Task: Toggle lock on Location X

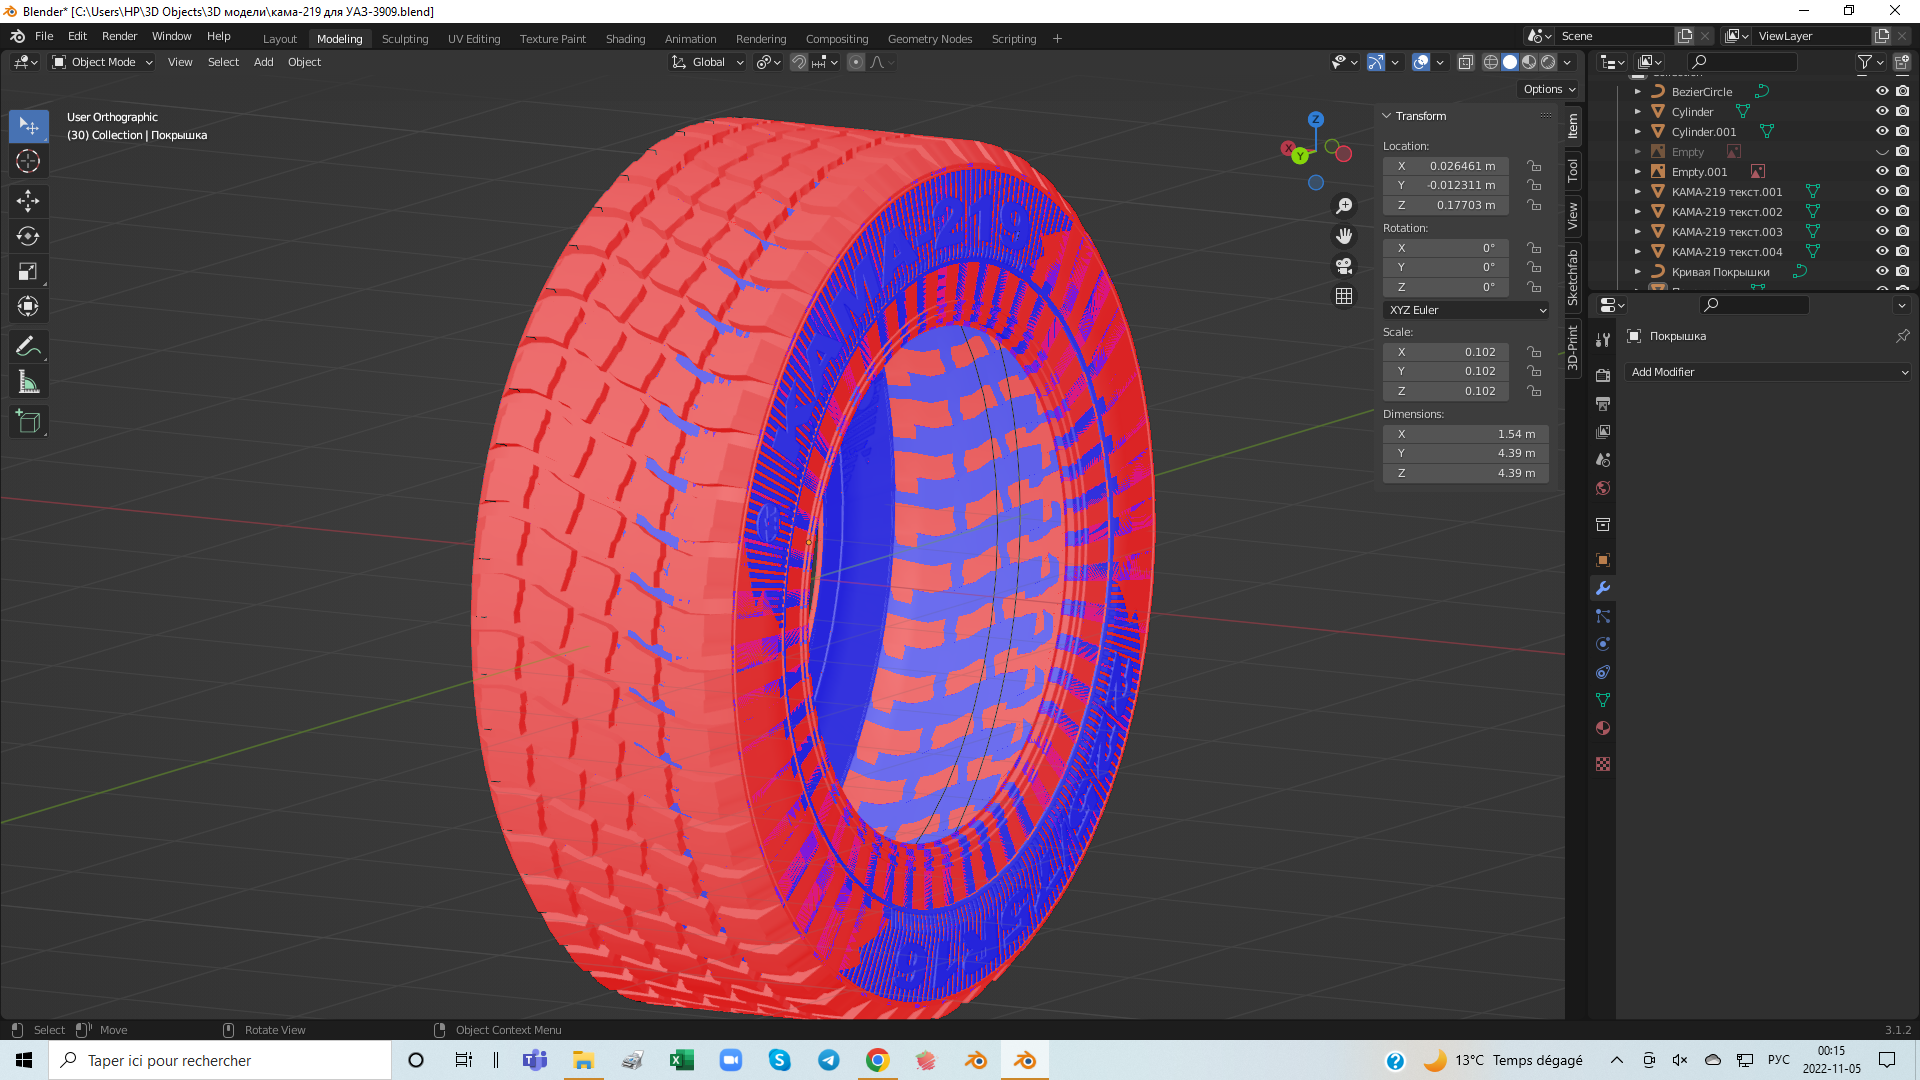Action: tap(1534, 166)
